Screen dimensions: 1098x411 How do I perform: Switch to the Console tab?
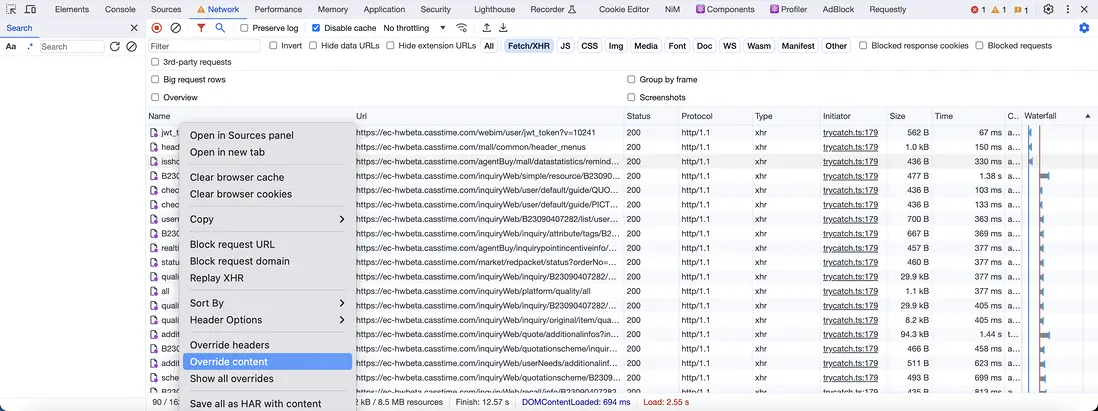[x=120, y=9]
